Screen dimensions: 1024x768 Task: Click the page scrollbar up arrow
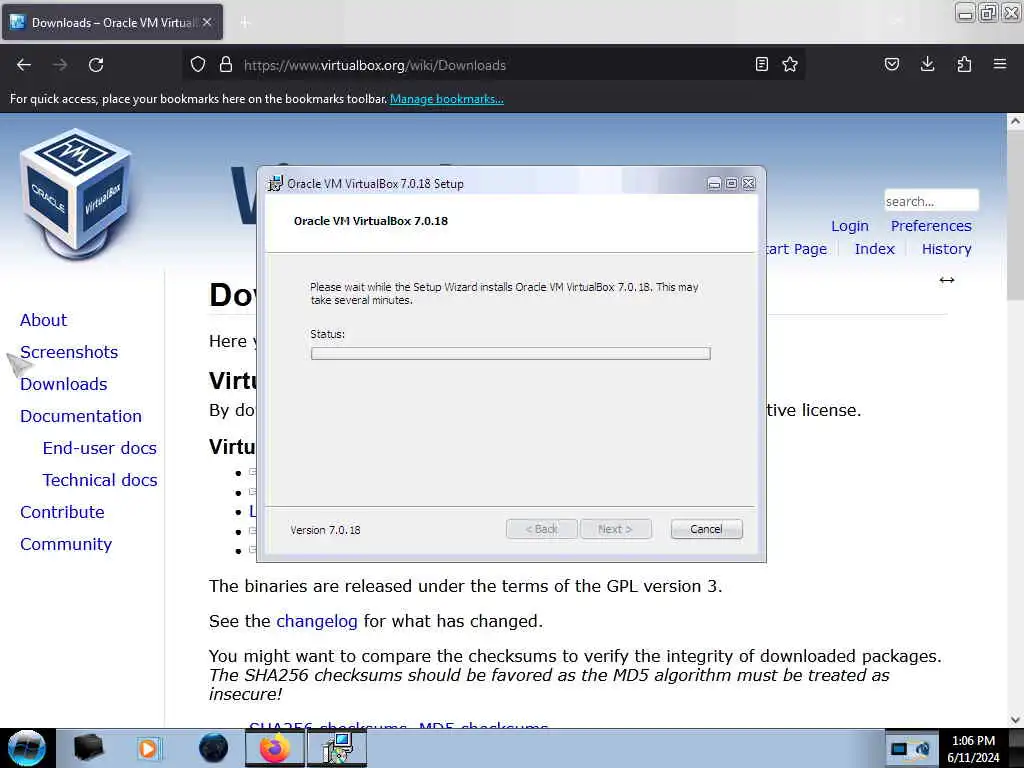tap(1015, 121)
